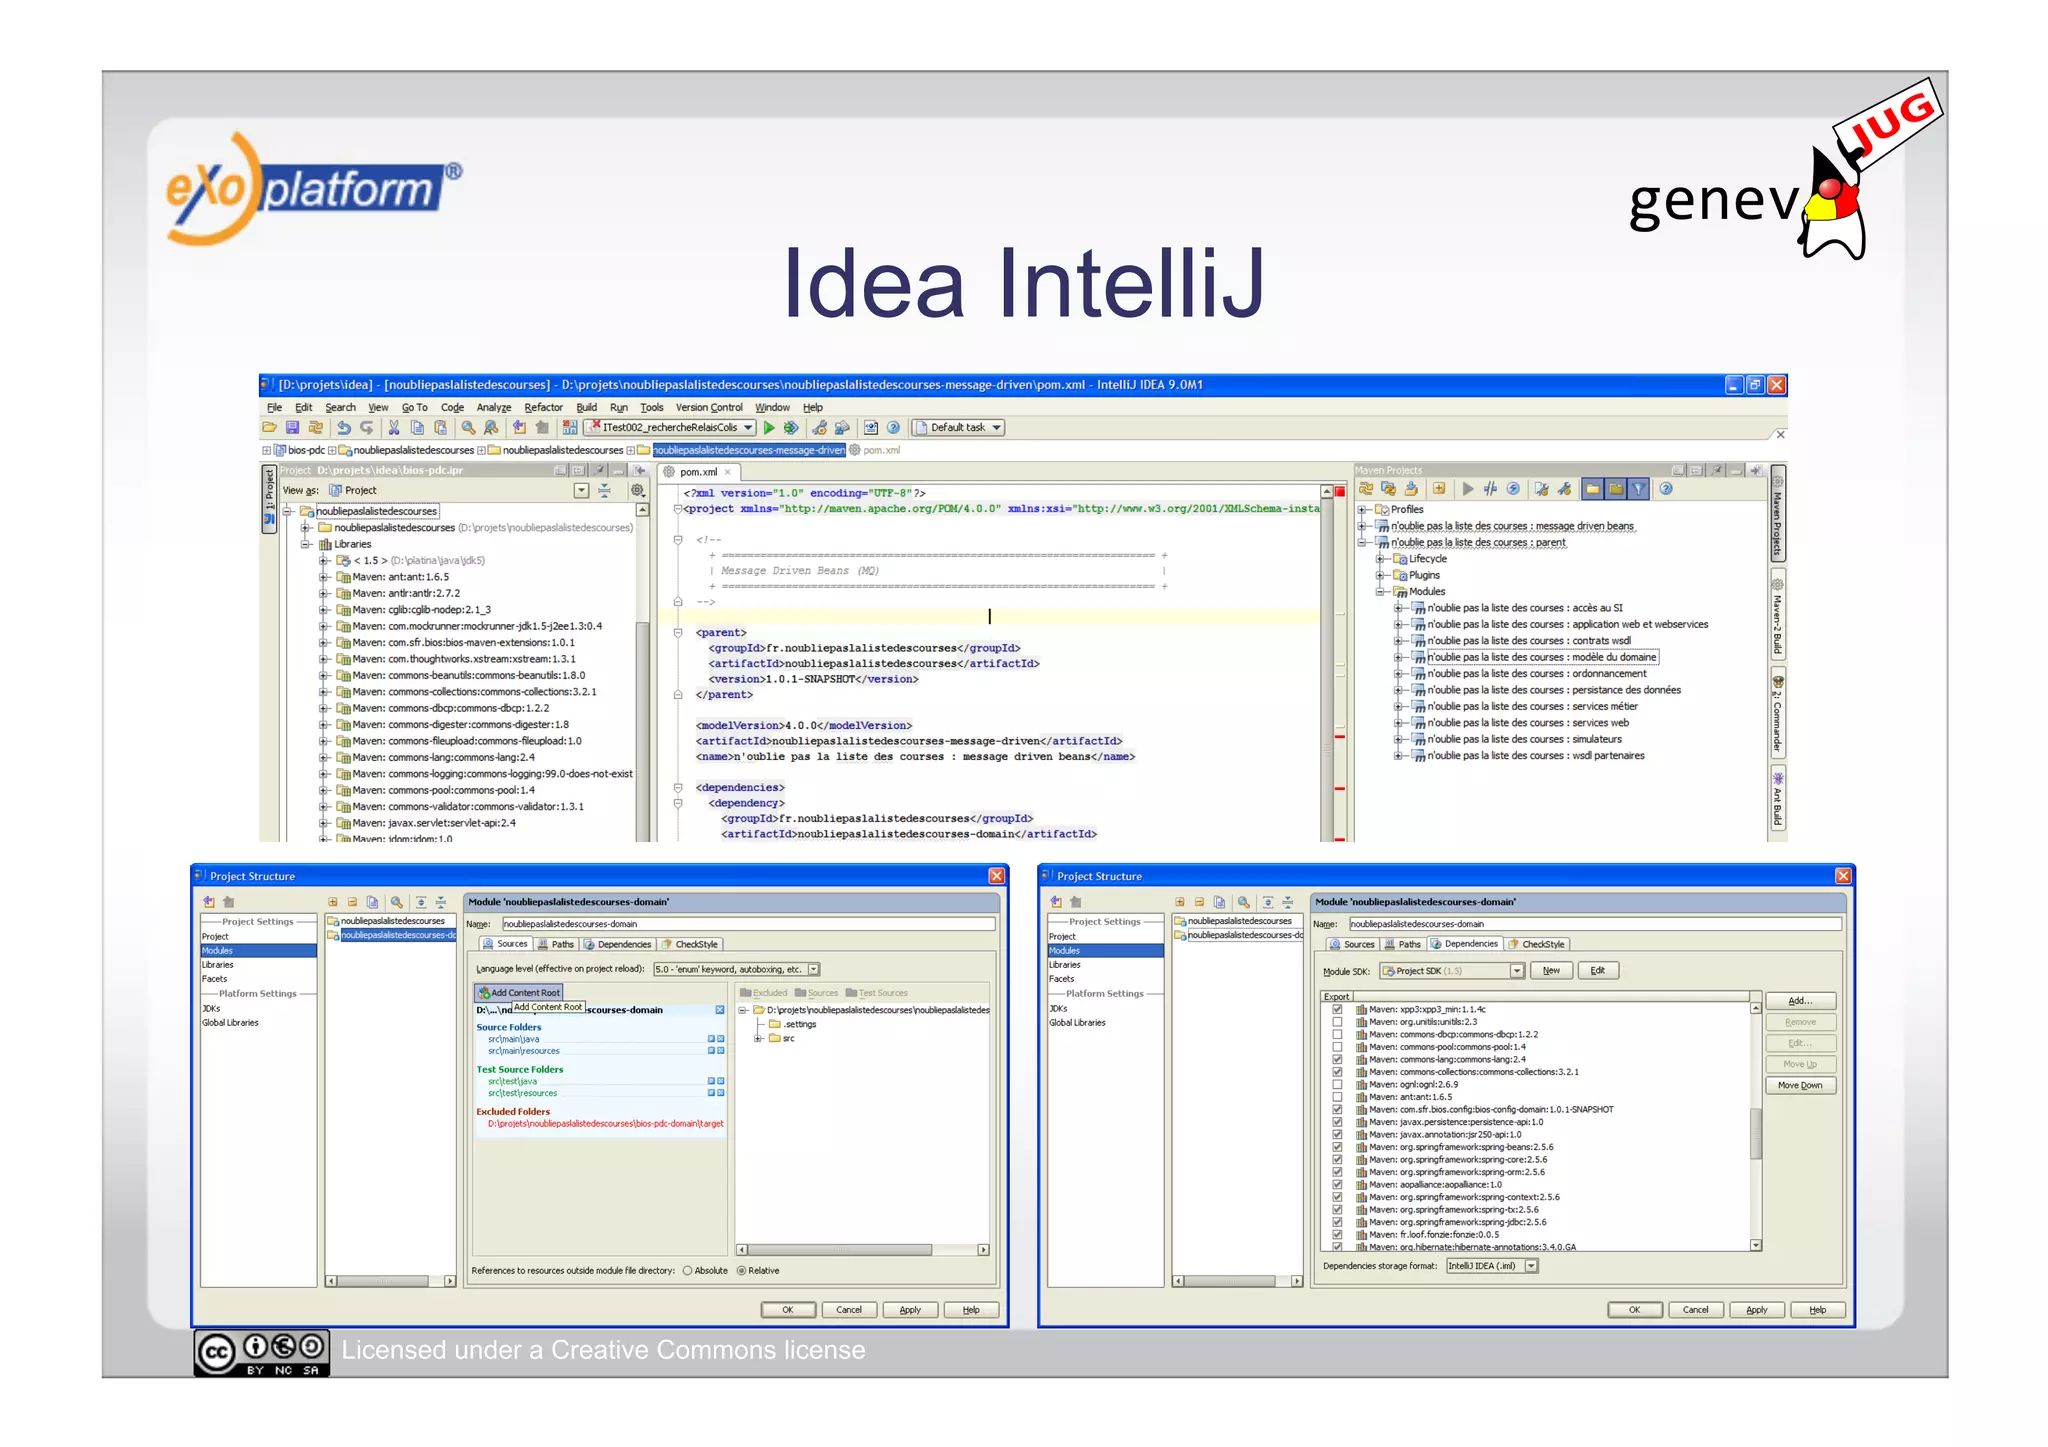Click the Add Content Root button

(519, 993)
